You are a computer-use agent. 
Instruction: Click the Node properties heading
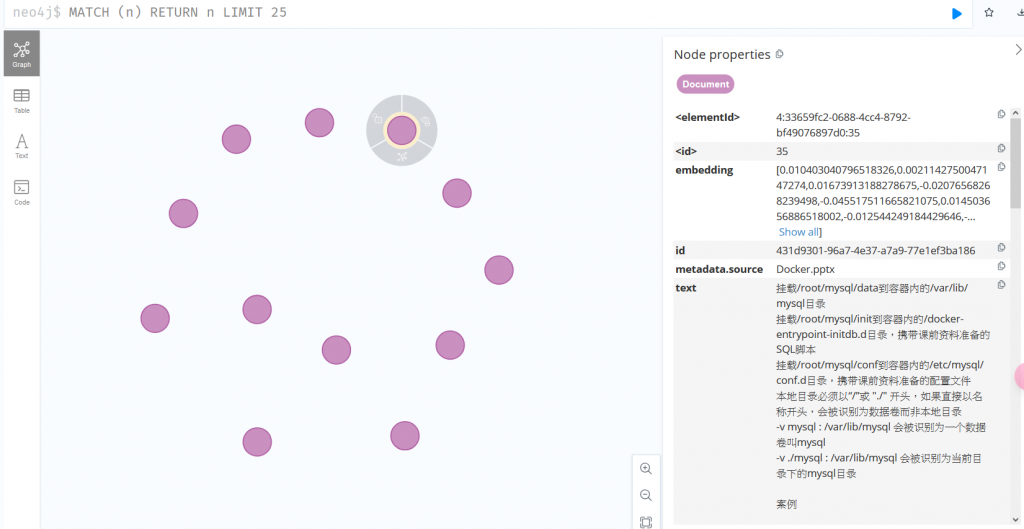coord(722,55)
